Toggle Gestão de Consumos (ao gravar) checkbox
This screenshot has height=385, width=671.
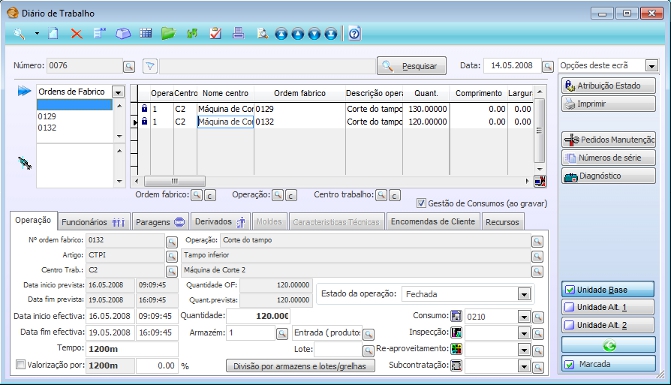click(x=421, y=203)
